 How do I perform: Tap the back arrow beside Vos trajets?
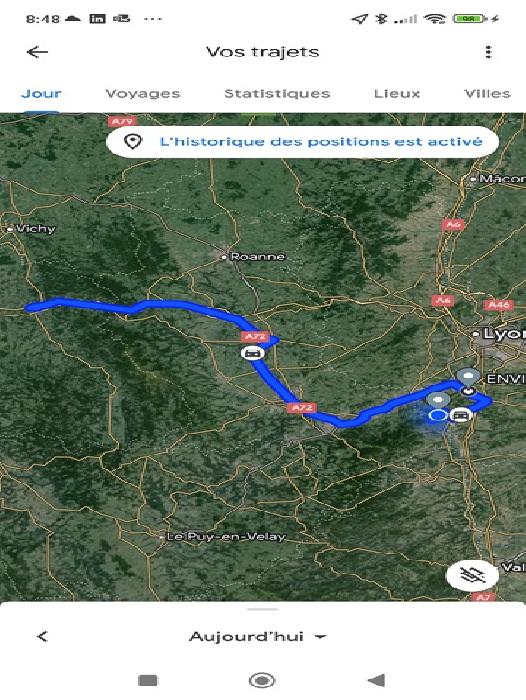pos(37,52)
